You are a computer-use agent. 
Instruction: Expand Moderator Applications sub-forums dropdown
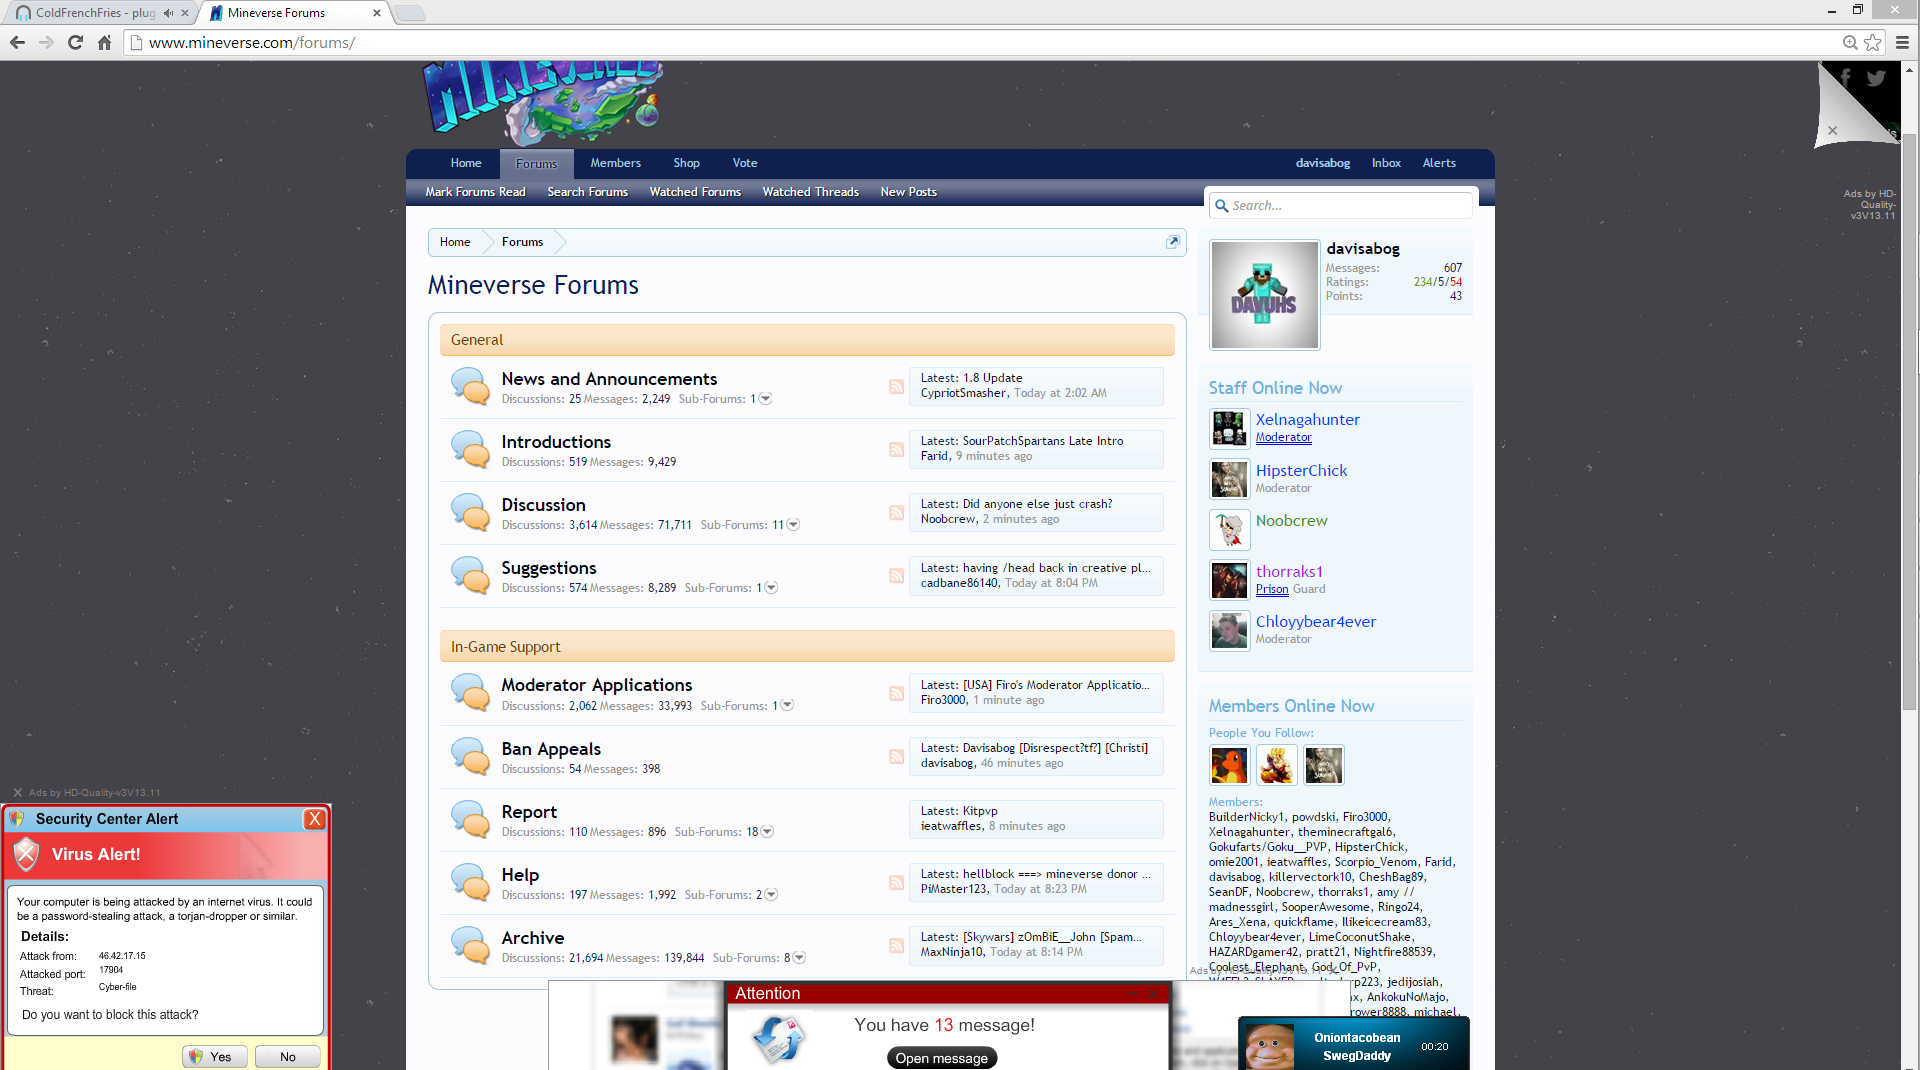click(x=787, y=706)
